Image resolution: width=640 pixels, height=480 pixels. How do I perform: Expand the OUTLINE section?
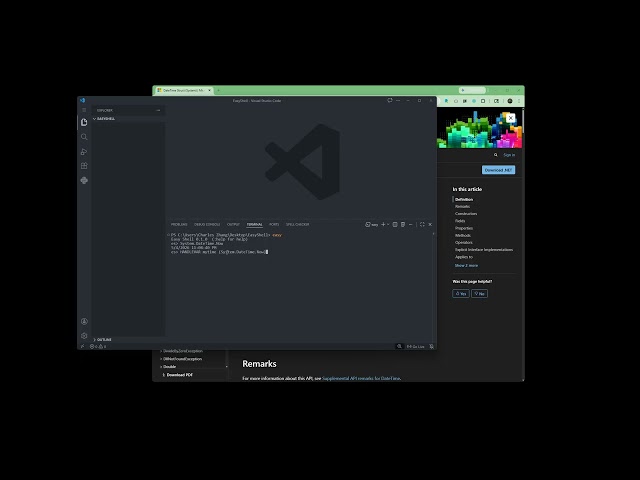pos(129,340)
